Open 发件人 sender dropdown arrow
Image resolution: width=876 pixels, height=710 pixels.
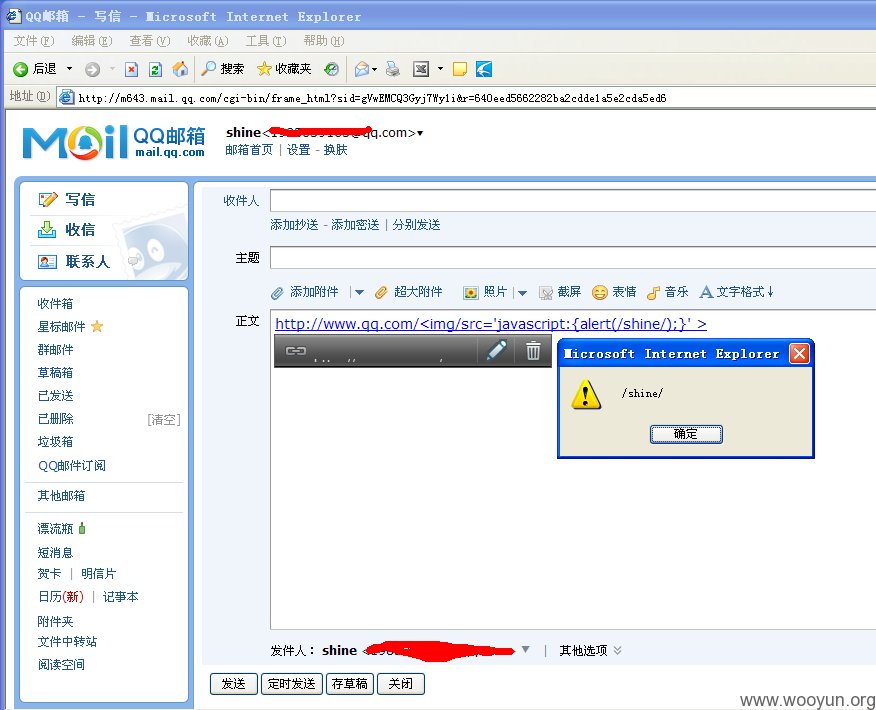525,650
